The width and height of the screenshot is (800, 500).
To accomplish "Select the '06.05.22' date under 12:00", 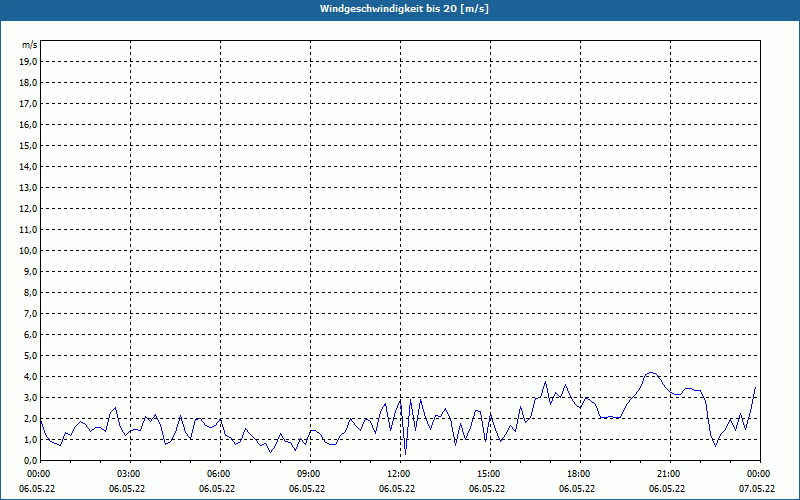I will click(x=397, y=488).
